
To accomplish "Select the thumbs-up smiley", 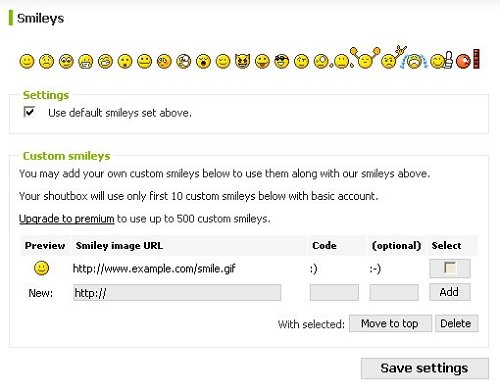I will click(x=441, y=61).
